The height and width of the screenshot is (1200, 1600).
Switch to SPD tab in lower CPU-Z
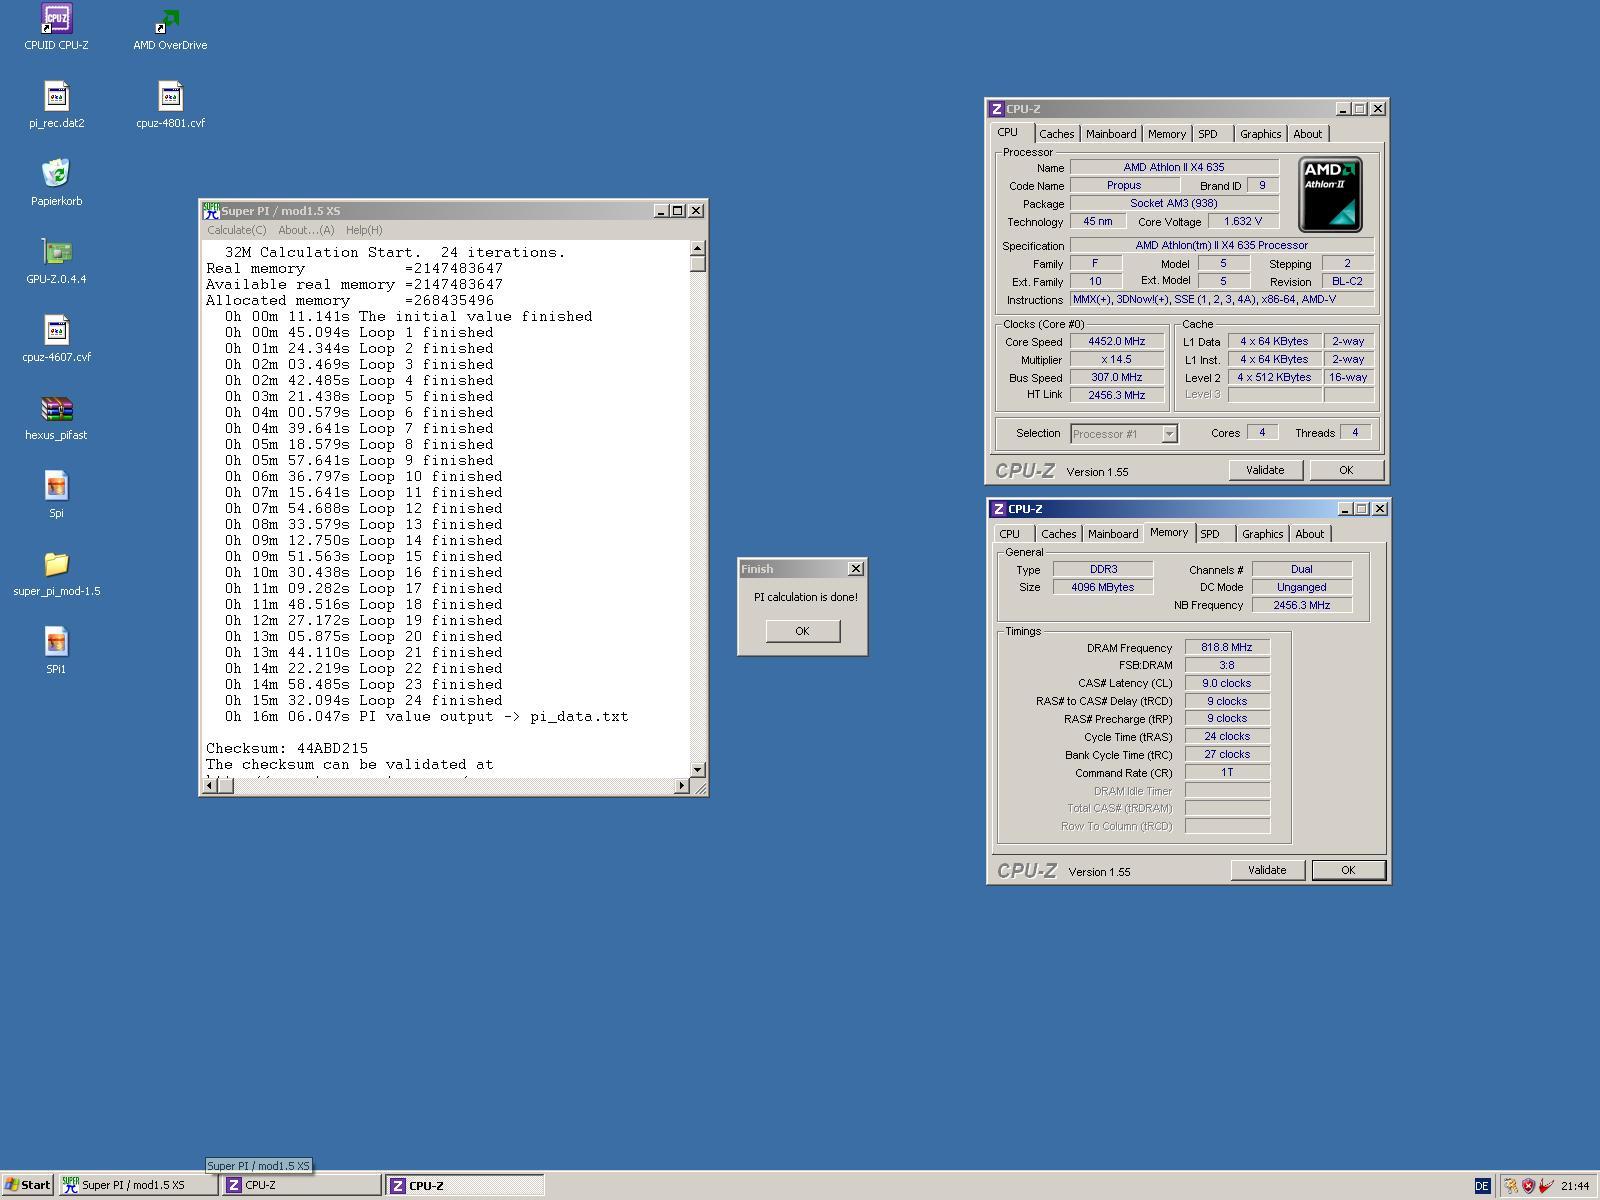[x=1210, y=534]
